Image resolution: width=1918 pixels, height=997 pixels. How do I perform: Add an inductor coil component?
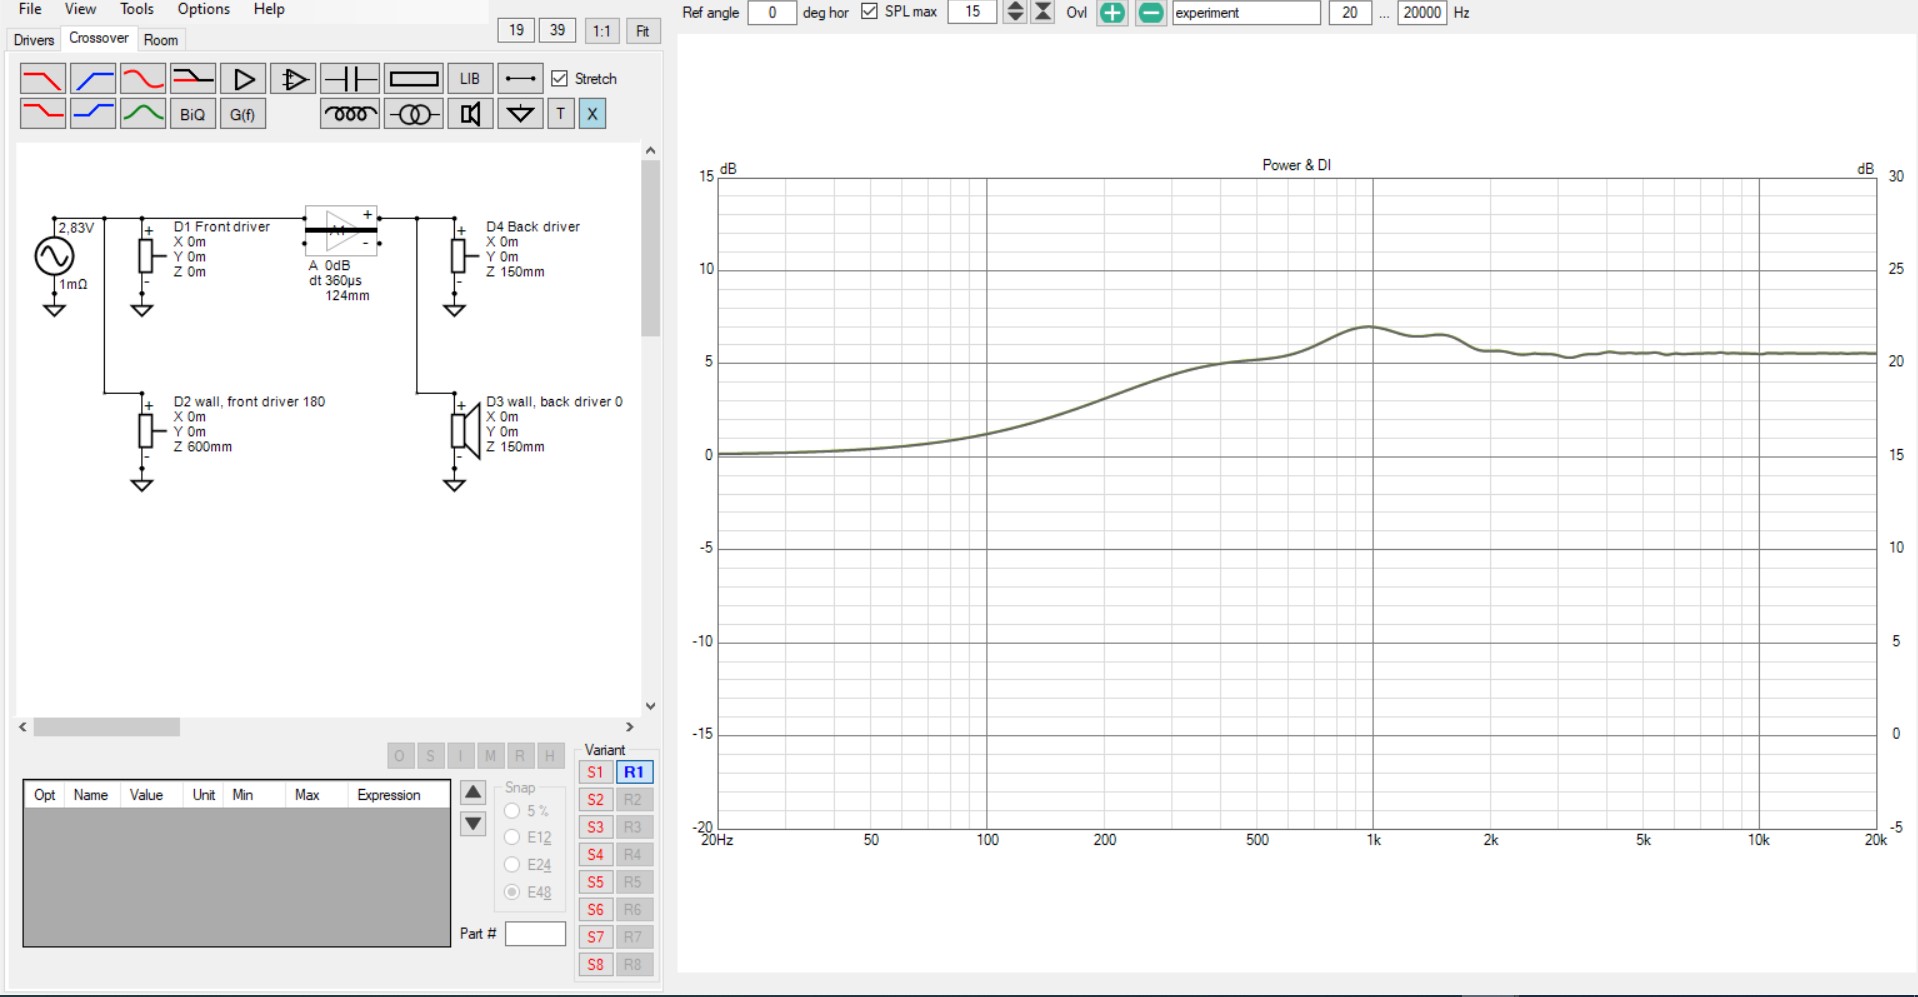click(350, 114)
